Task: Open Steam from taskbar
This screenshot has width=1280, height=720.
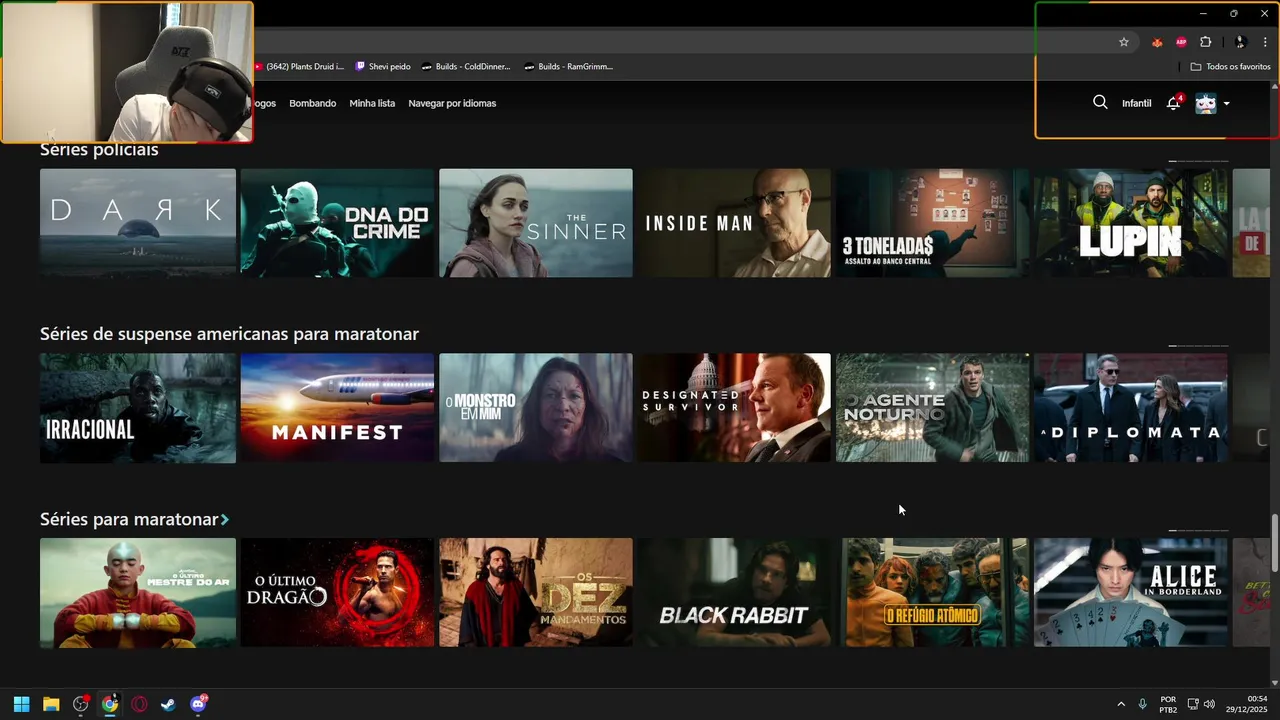Action: pos(168,704)
